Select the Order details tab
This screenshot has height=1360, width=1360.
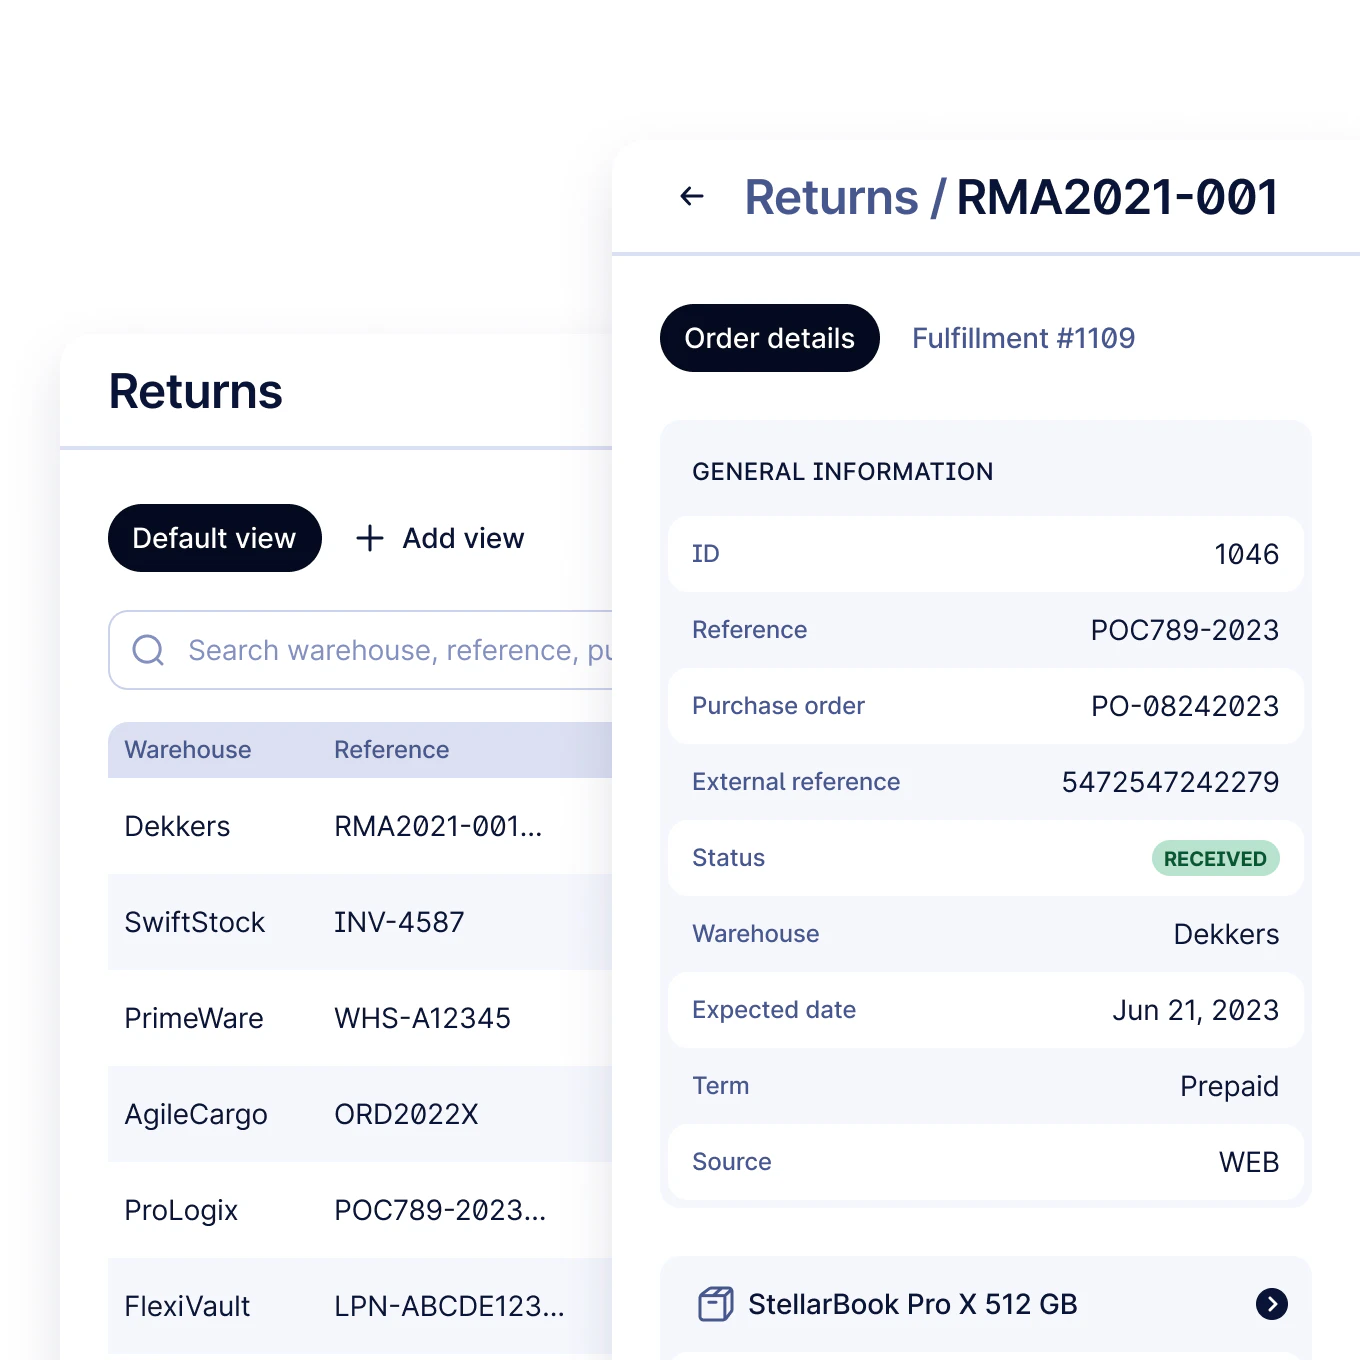pos(768,338)
